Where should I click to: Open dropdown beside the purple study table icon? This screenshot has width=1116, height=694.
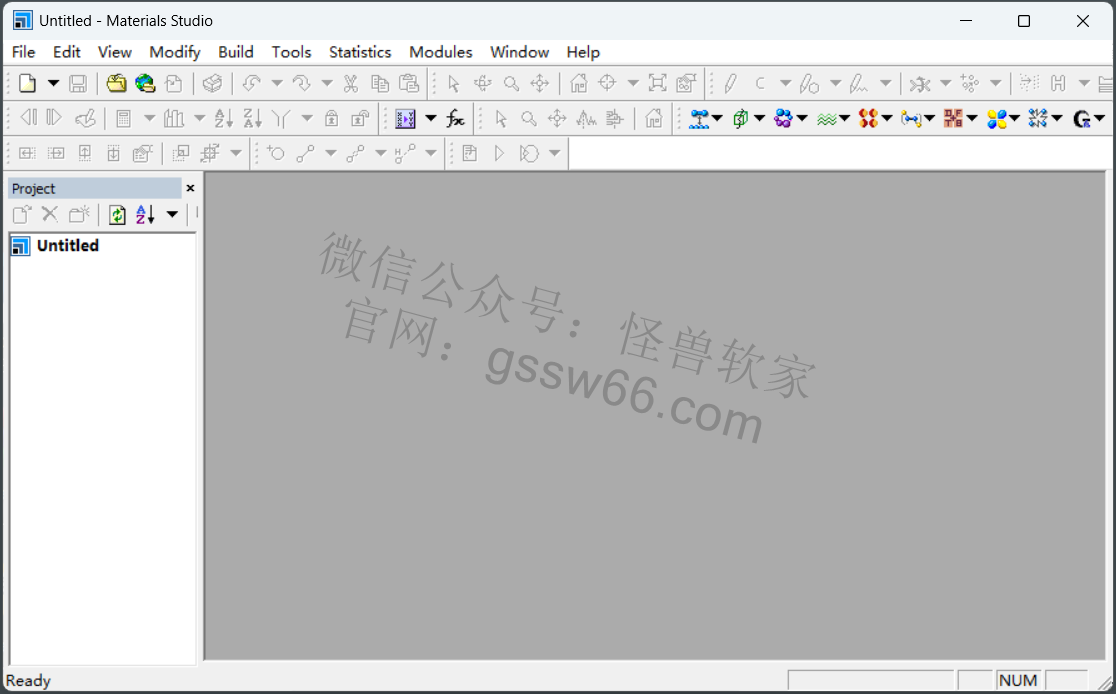coord(431,118)
